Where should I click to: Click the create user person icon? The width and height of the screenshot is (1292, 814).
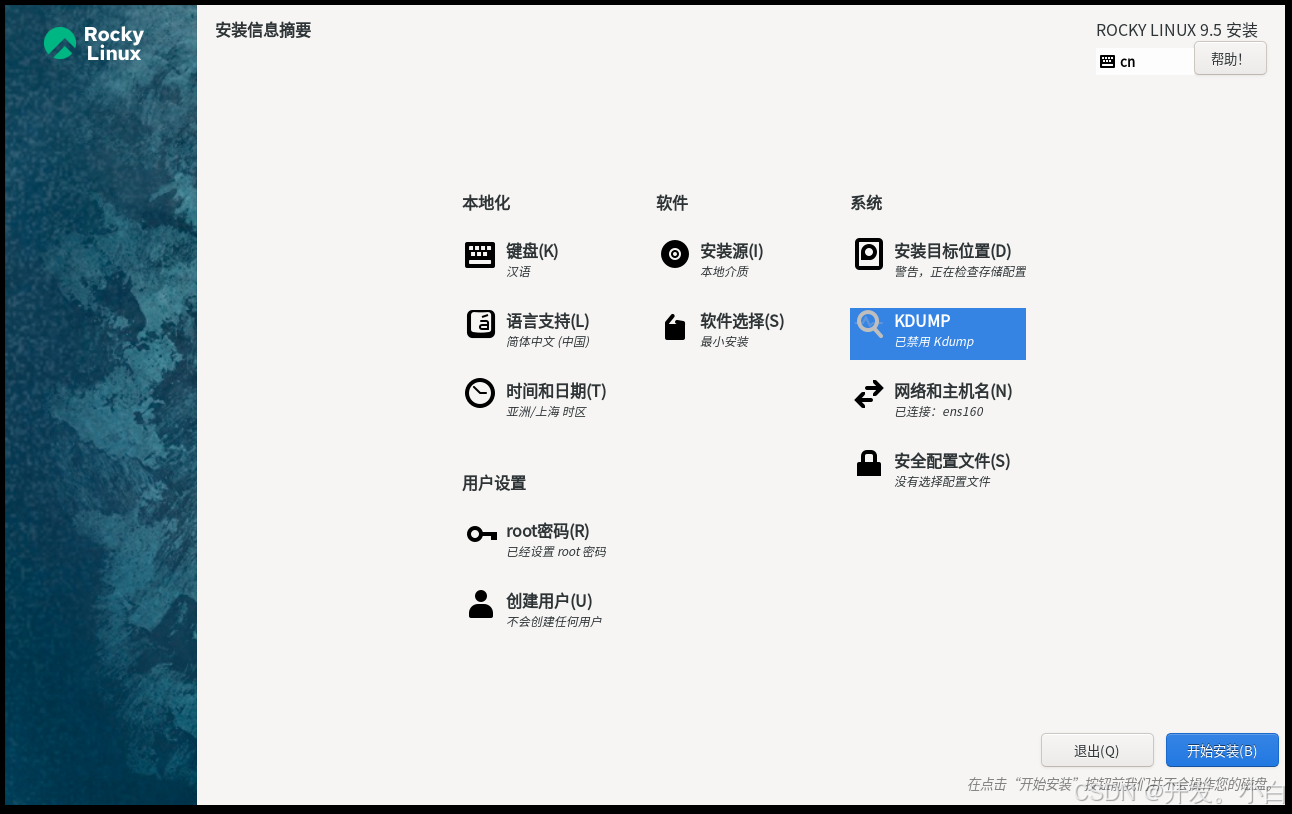[x=481, y=604]
